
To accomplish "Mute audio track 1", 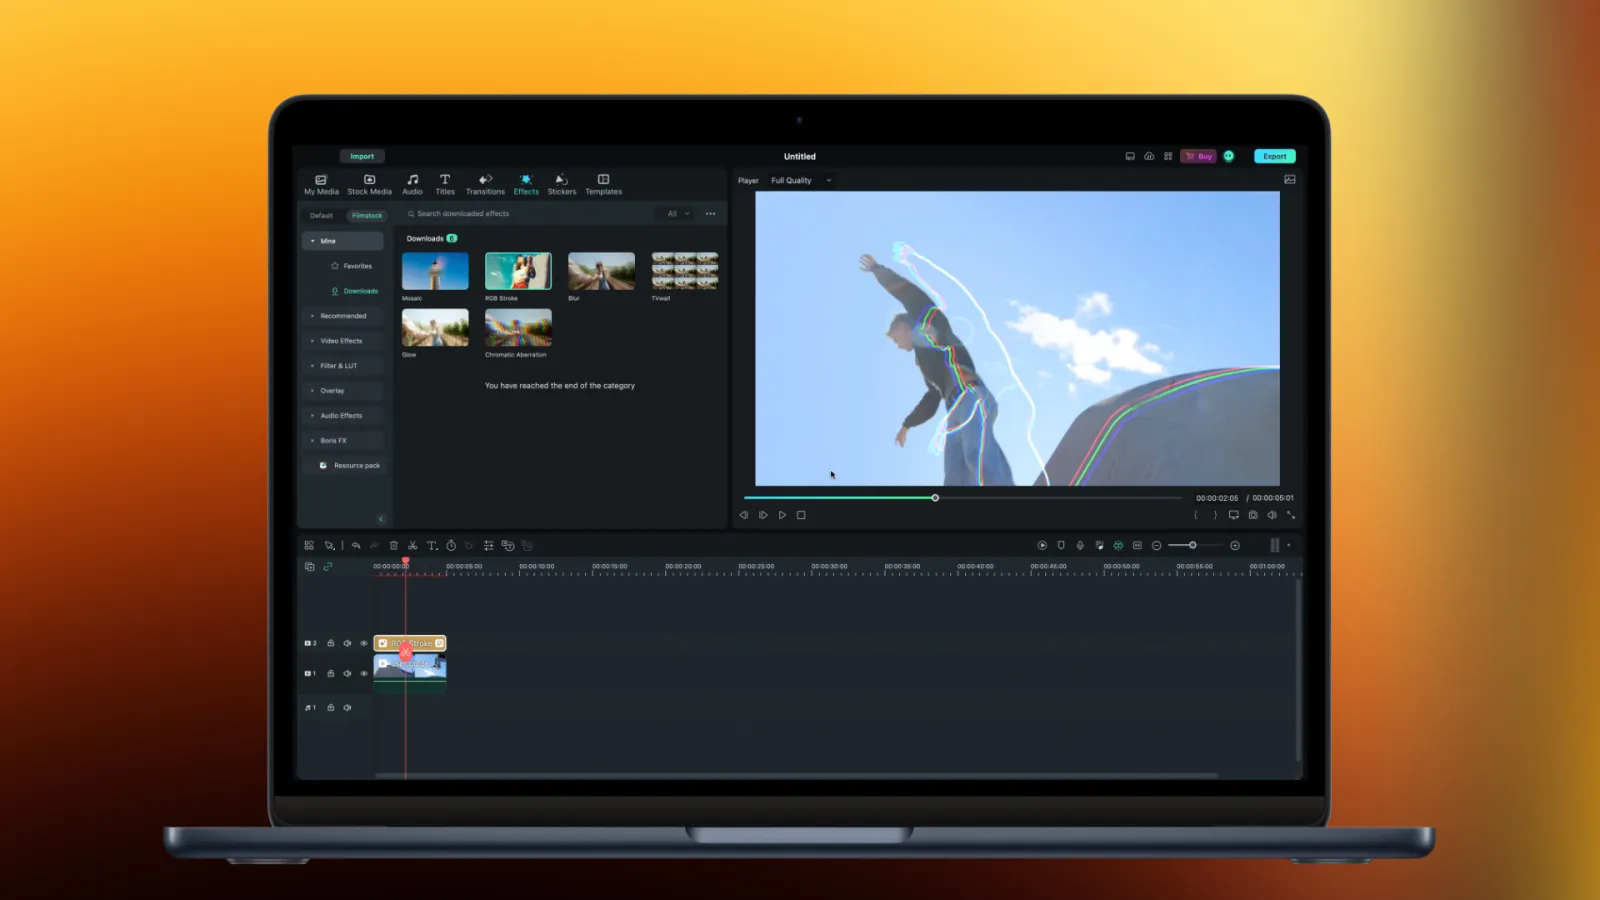I will tap(348, 708).
